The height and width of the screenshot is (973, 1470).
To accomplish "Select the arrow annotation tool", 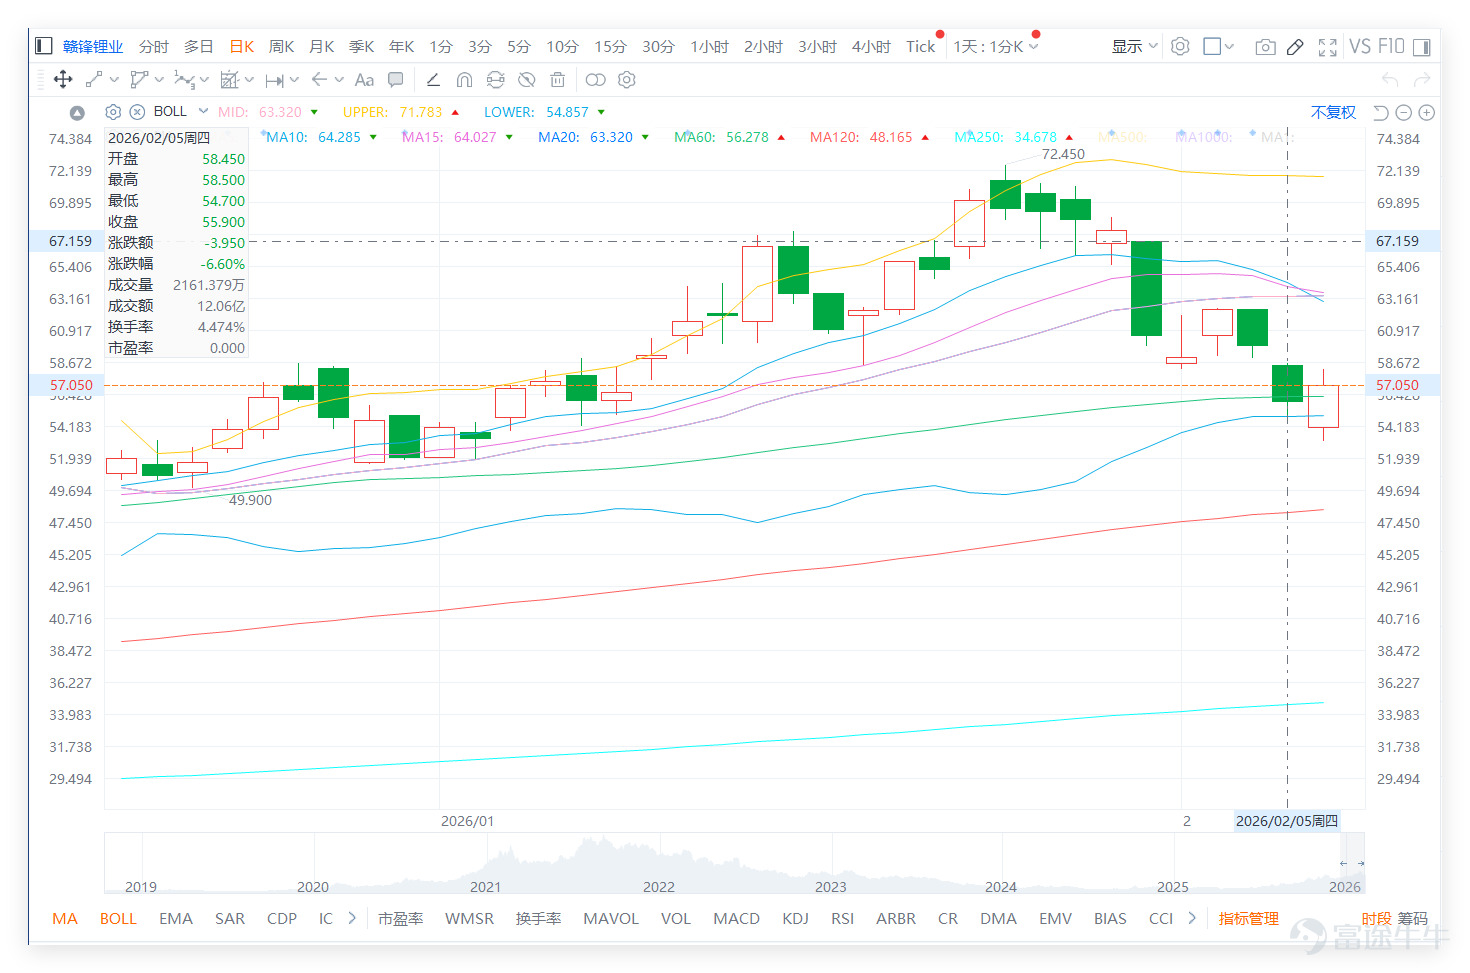I will click(319, 79).
